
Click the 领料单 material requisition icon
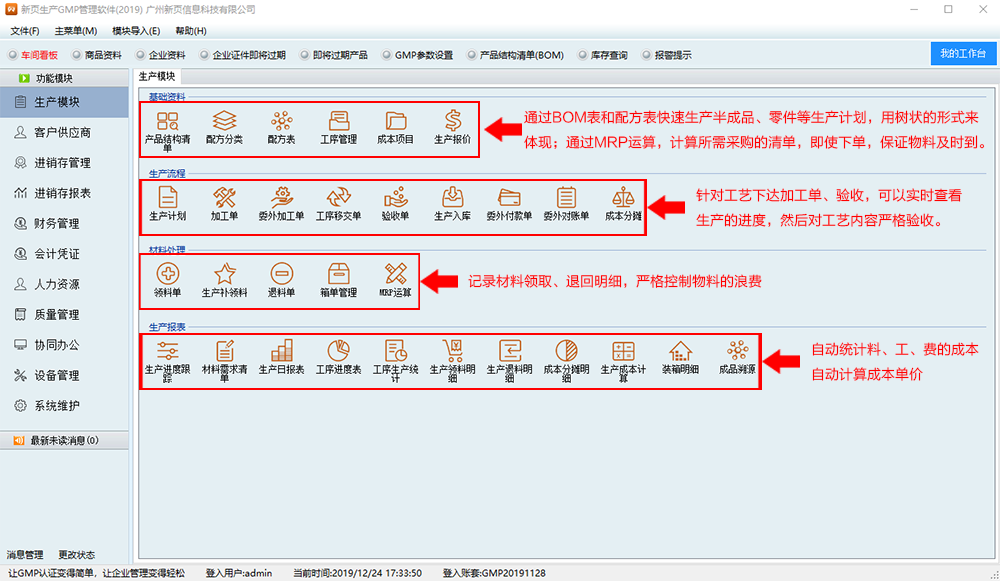coord(168,275)
